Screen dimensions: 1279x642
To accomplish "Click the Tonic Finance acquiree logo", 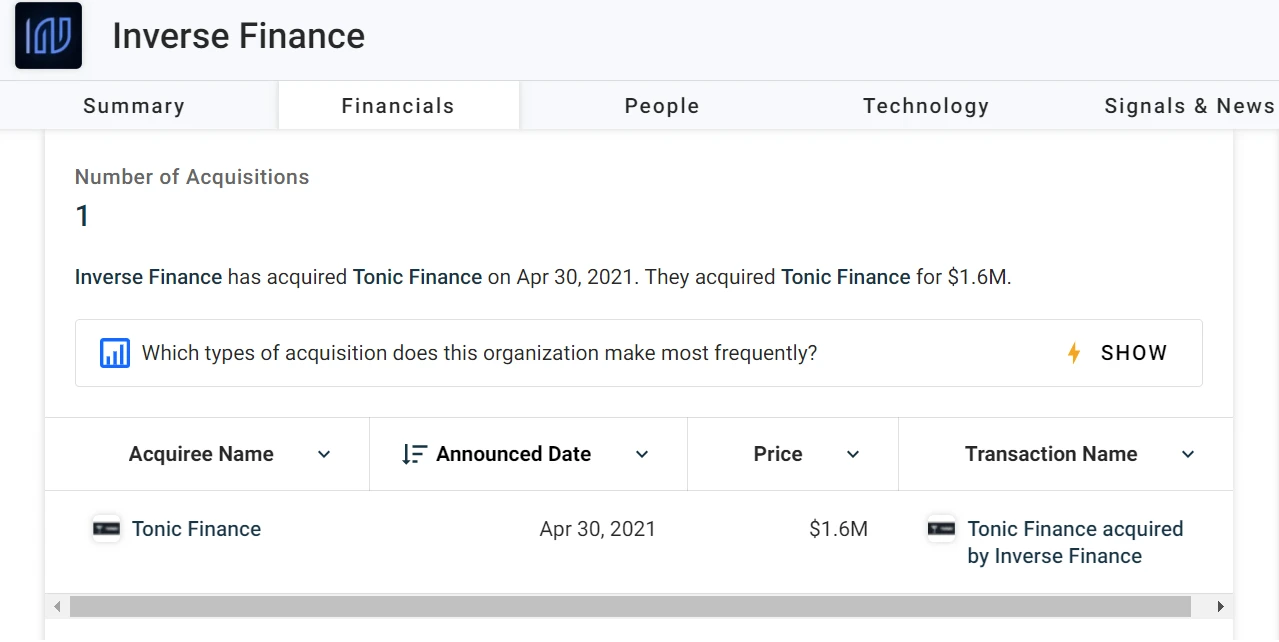I will (x=106, y=529).
